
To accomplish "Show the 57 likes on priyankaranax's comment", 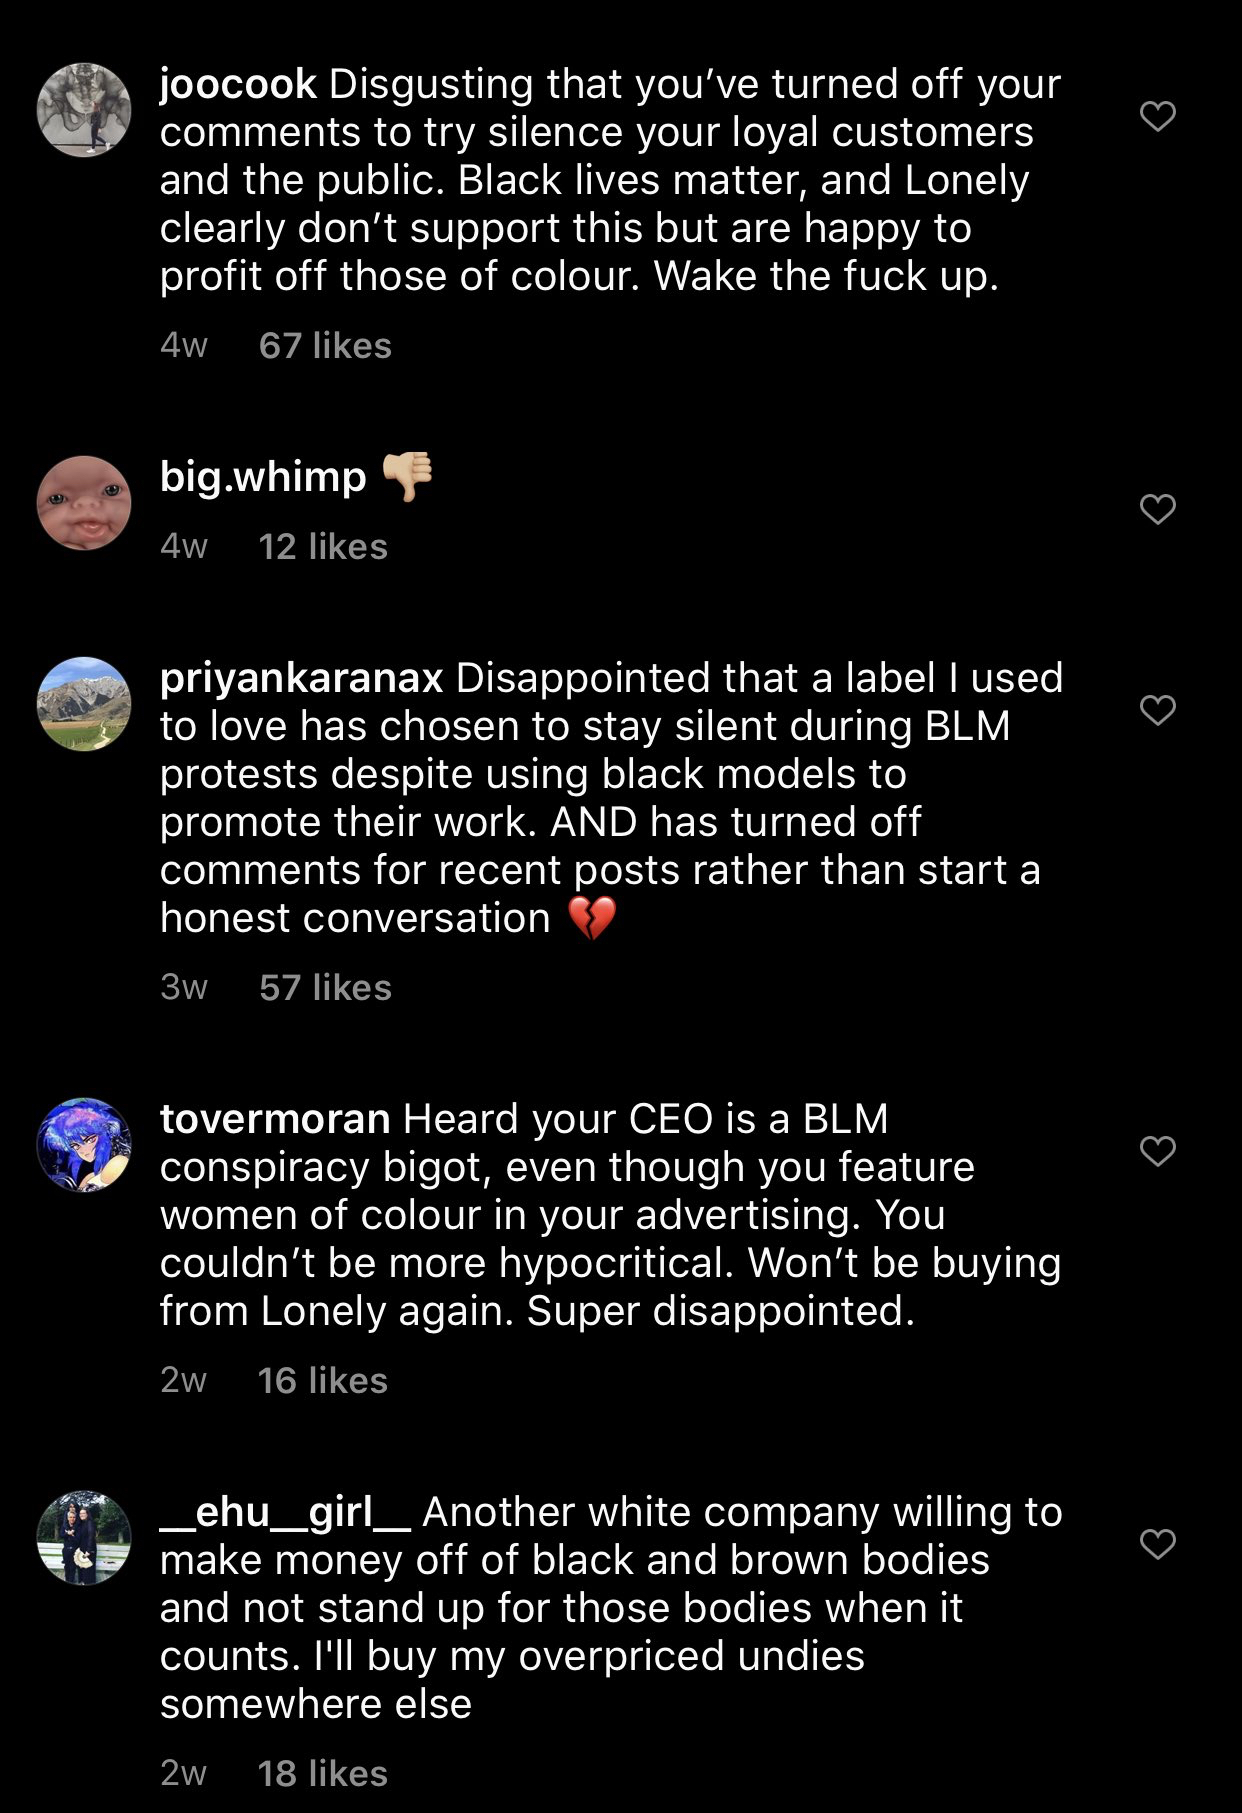I will coord(325,988).
